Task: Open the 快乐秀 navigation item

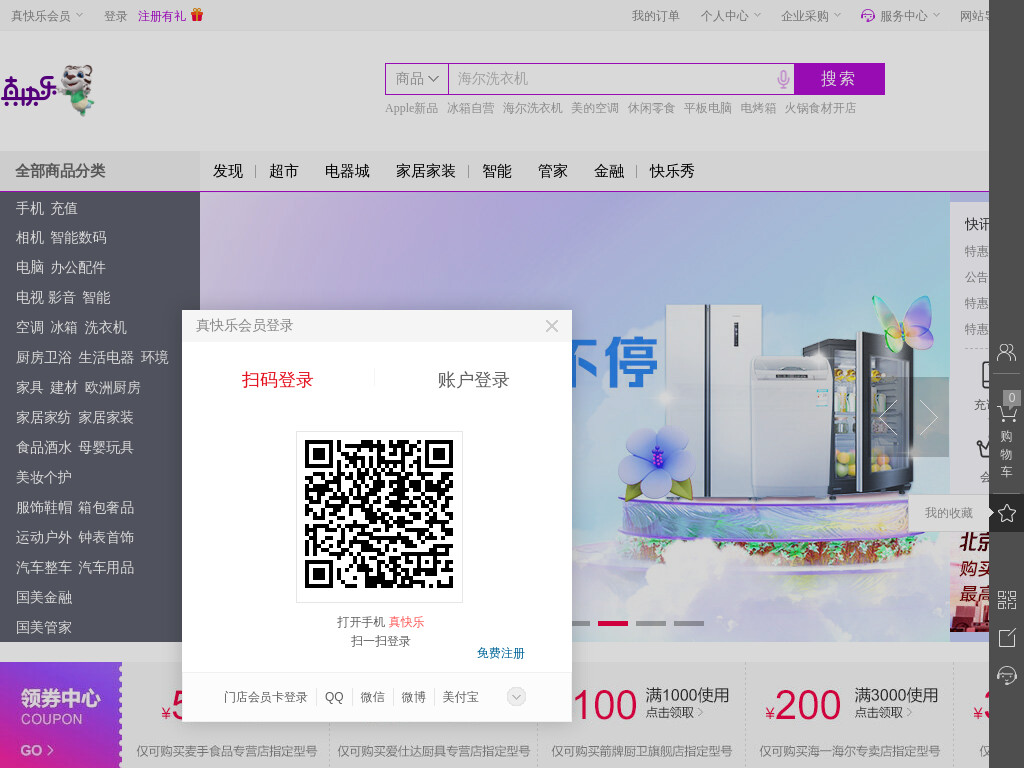Action: pos(672,171)
